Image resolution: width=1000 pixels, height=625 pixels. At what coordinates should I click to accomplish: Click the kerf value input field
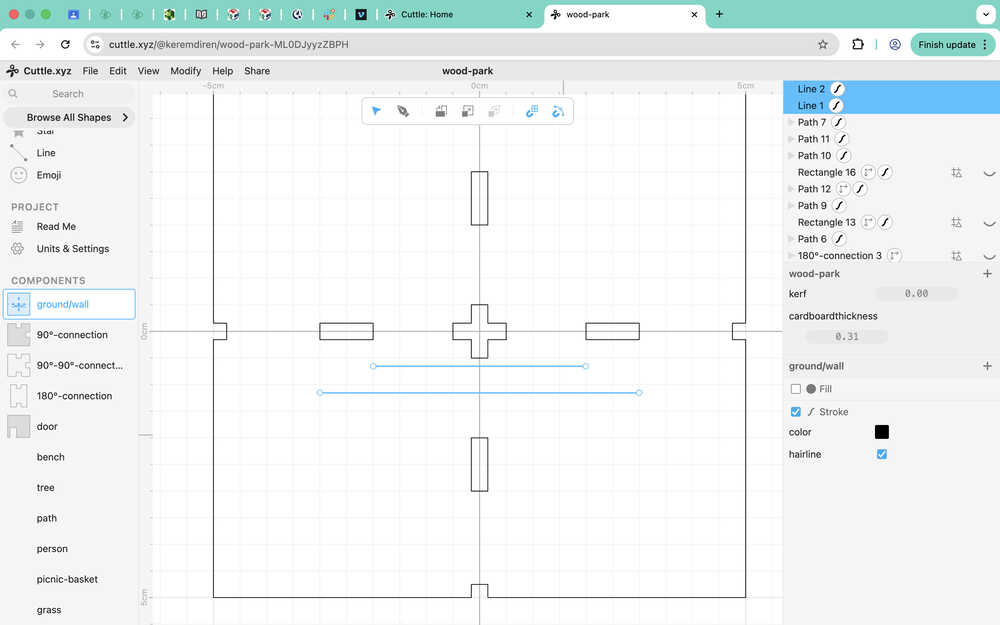pos(916,294)
